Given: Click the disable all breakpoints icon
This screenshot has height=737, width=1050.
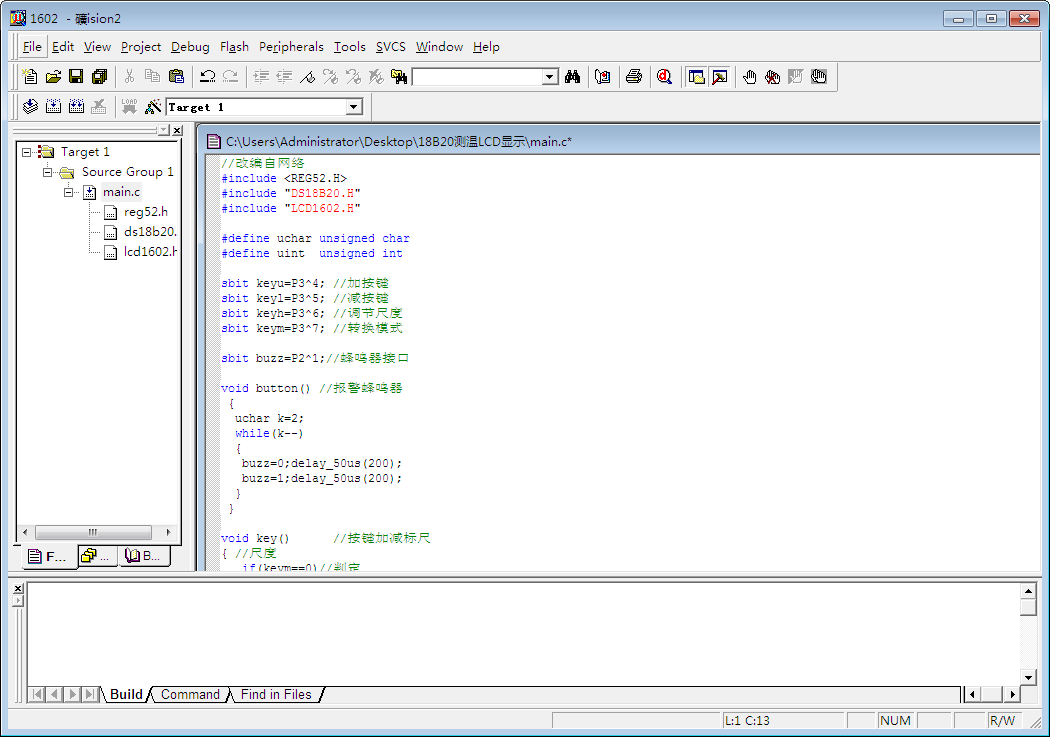Looking at the screenshot, I should pyautogui.click(x=819, y=77).
